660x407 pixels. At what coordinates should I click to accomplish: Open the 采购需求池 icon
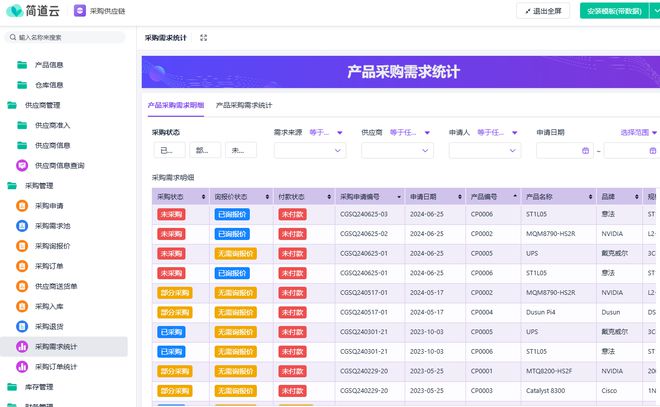(22, 226)
